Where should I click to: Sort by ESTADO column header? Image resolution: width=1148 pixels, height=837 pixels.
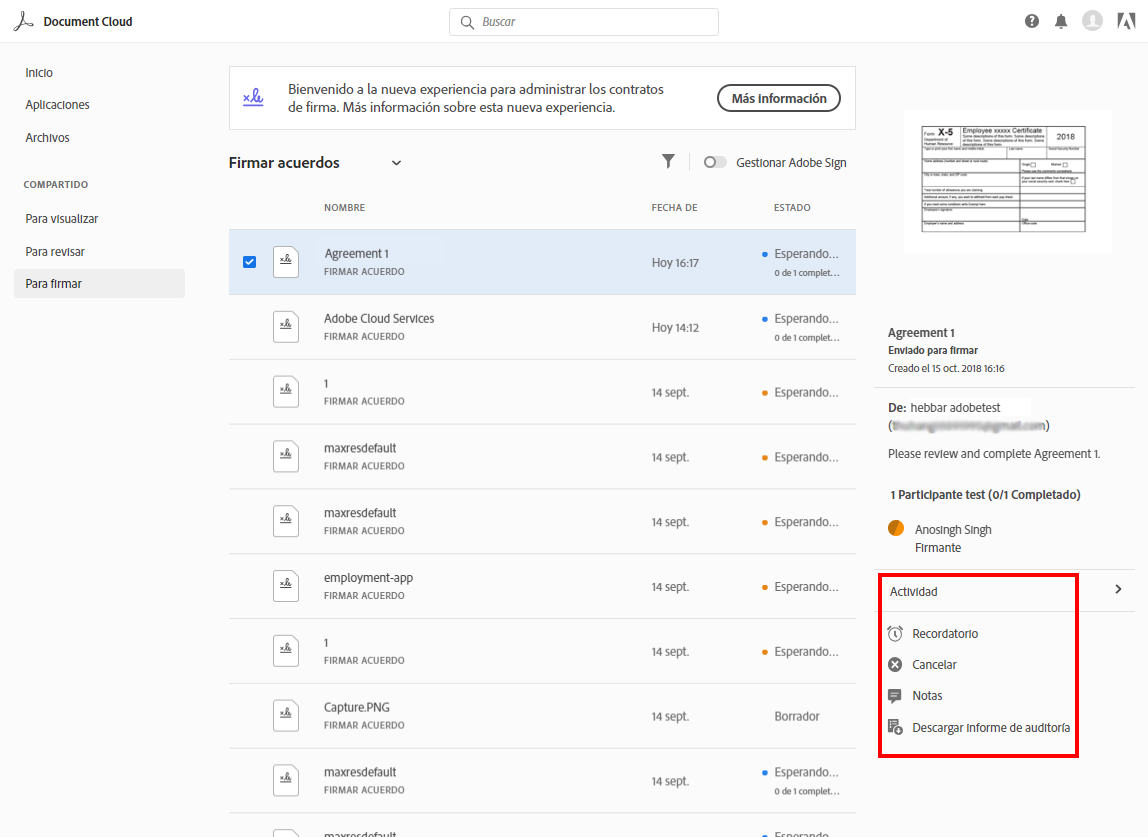(792, 208)
